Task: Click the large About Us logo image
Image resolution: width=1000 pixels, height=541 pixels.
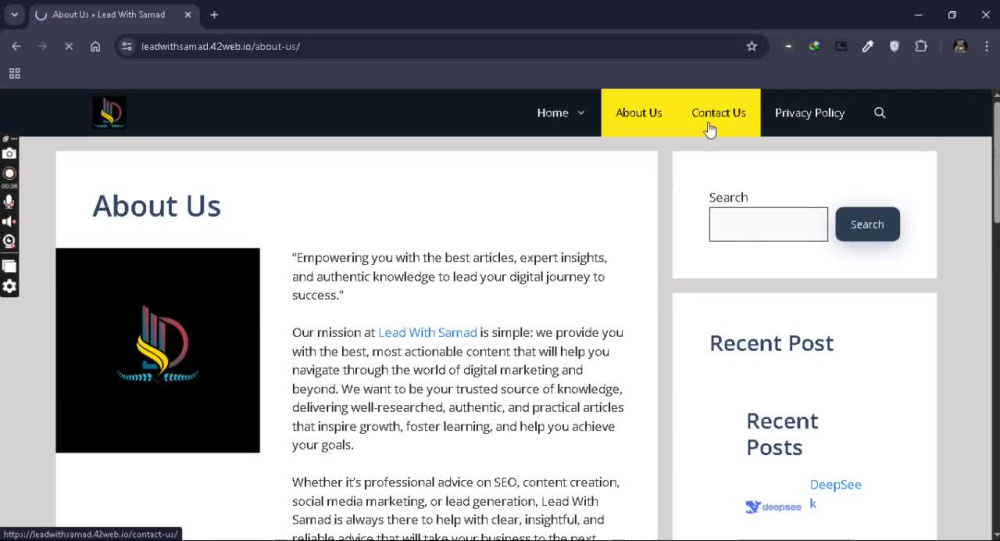Action: click(x=158, y=350)
